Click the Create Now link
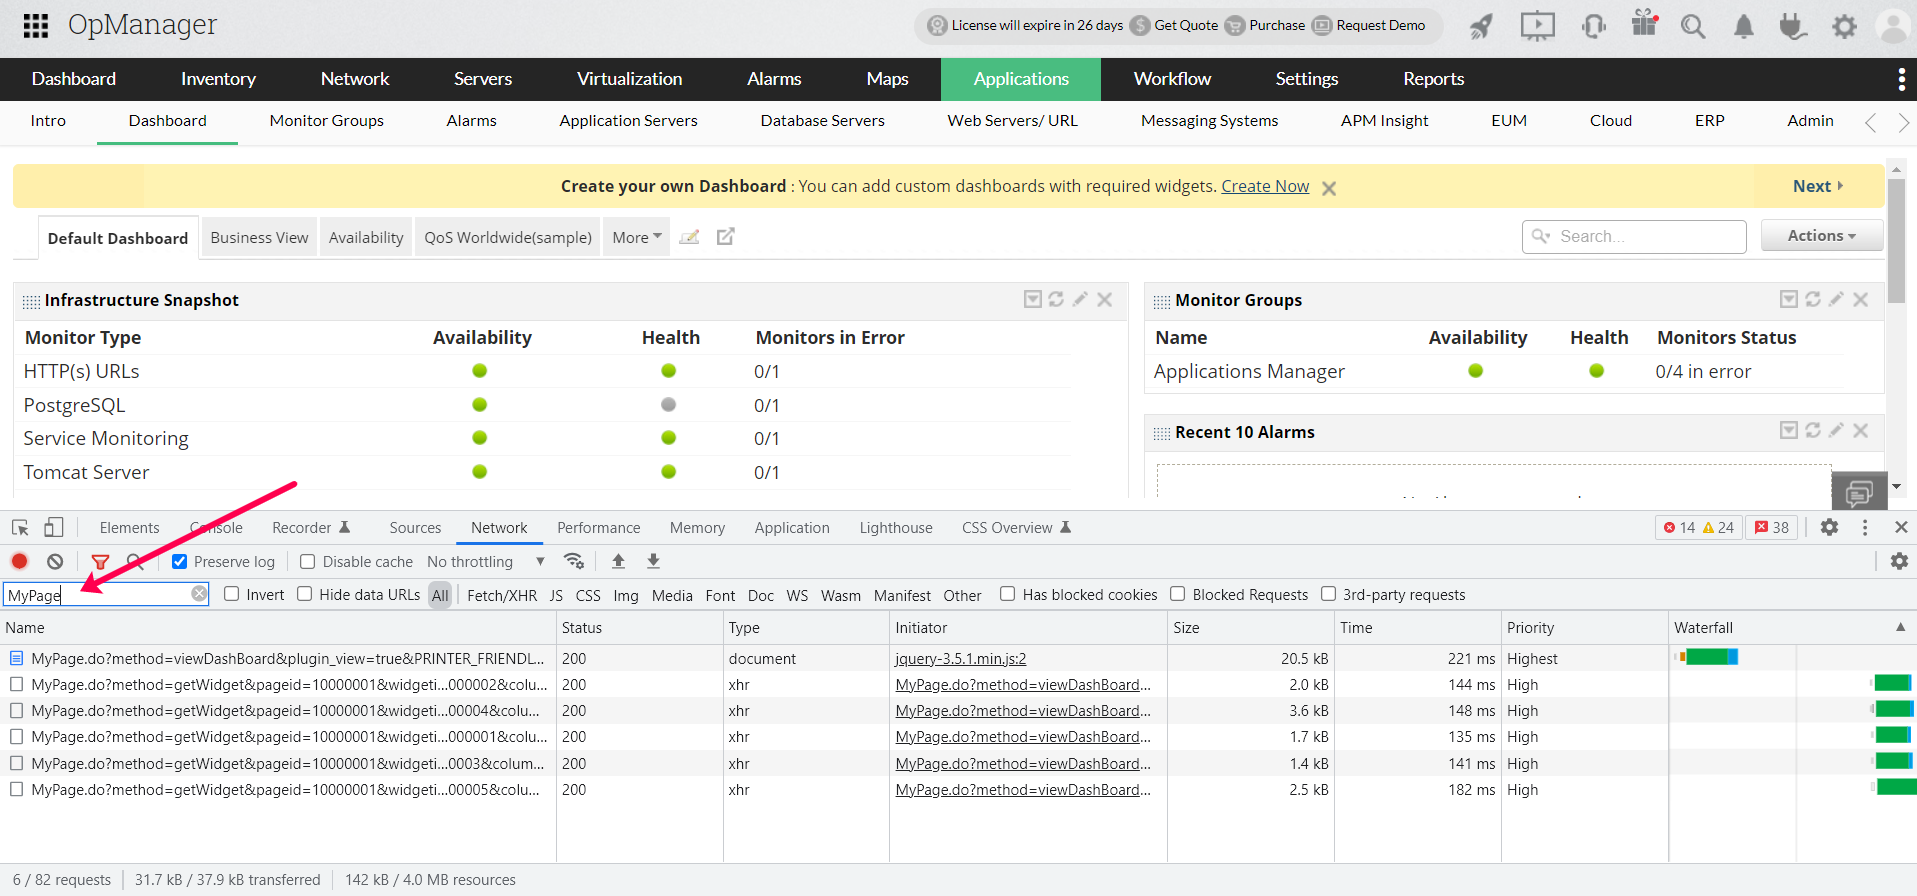 coord(1264,186)
